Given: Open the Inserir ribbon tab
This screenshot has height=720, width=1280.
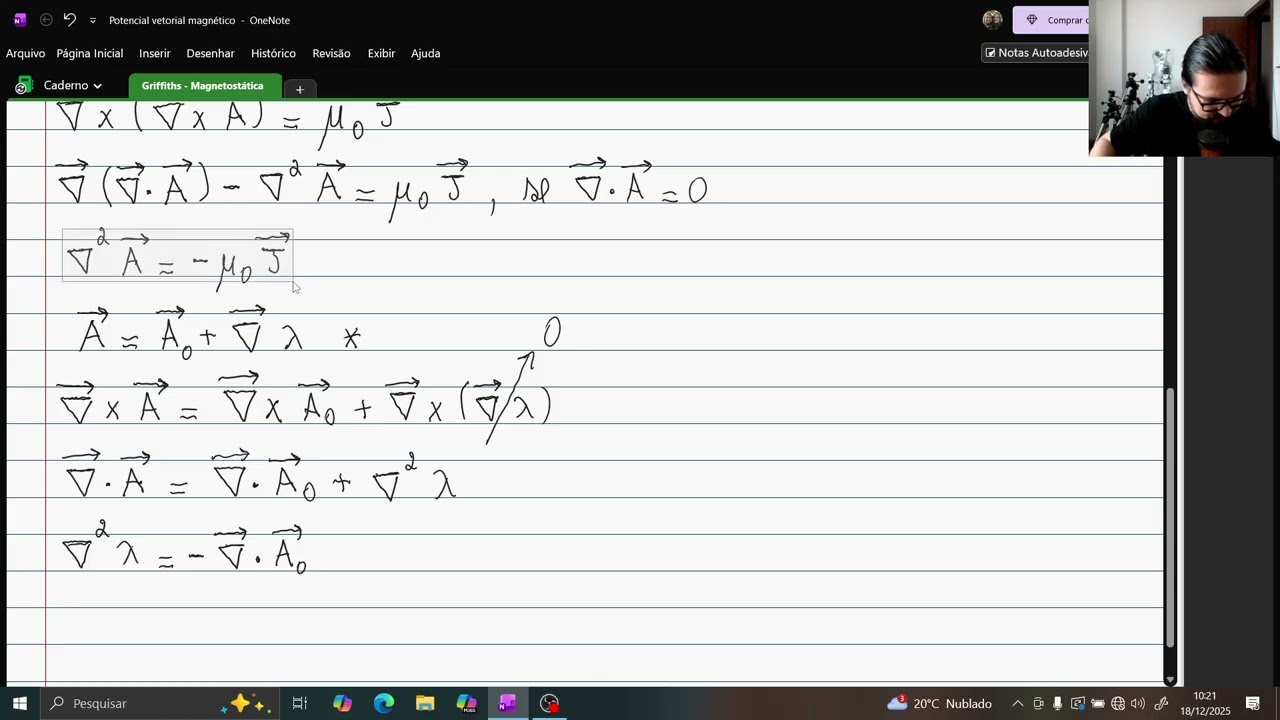Looking at the screenshot, I should click(155, 53).
